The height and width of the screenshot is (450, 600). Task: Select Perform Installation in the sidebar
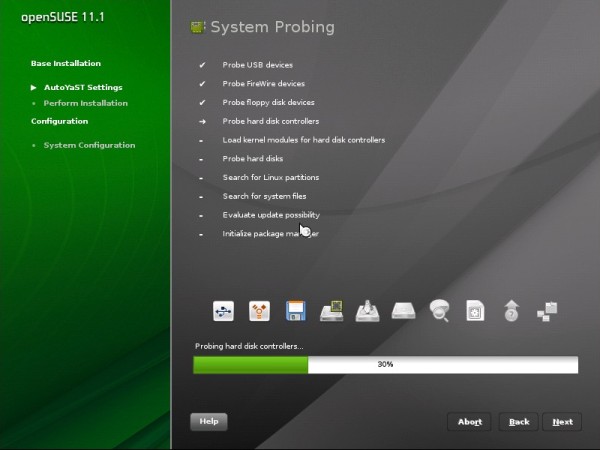86,103
